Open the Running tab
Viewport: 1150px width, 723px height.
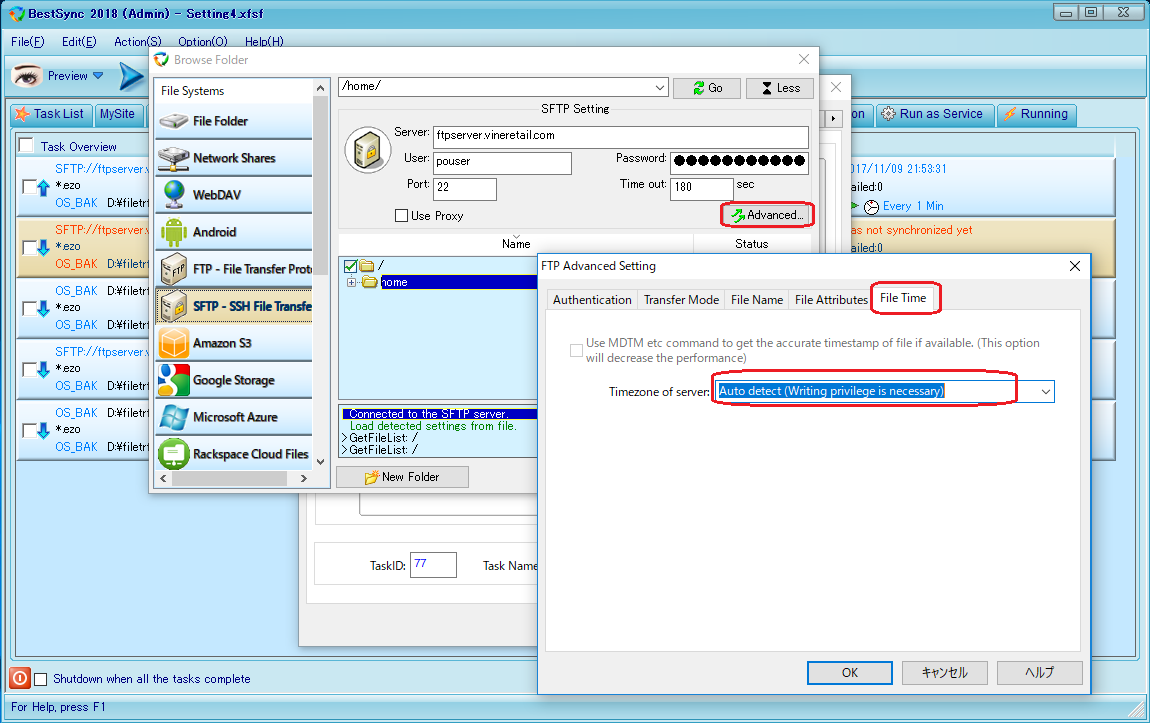coord(1036,114)
